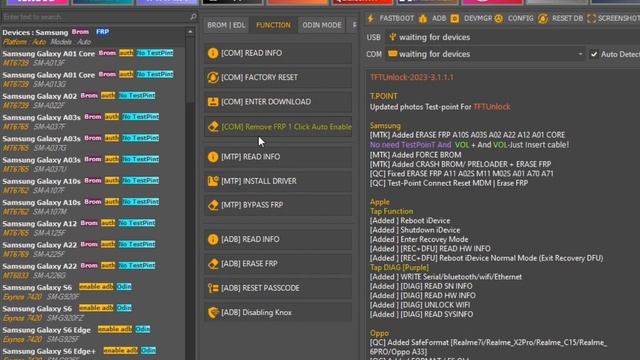Viewport: 640px width, 360px height.
Task: Select Samsung Galaxy S6 Edge+ device
Action: (93, 353)
